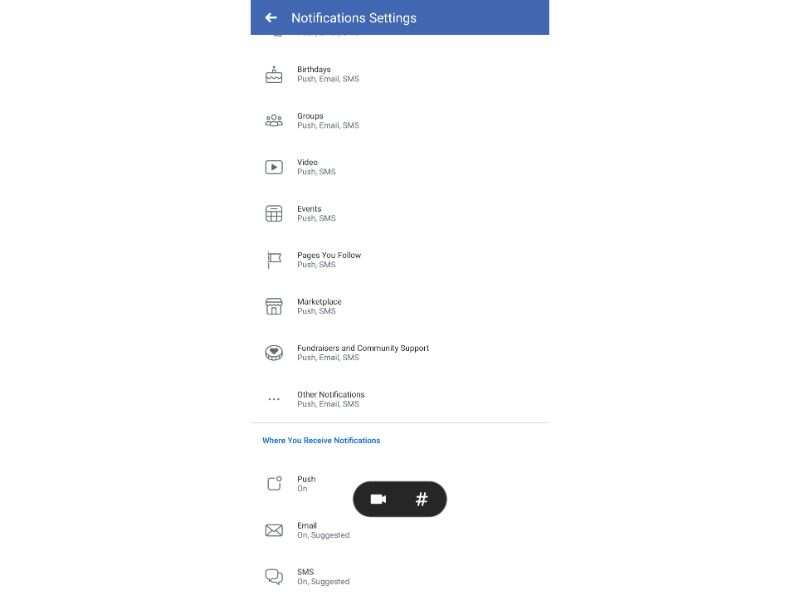Navigate back using the back arrow

pyautogui.click(x=270, y=17)
